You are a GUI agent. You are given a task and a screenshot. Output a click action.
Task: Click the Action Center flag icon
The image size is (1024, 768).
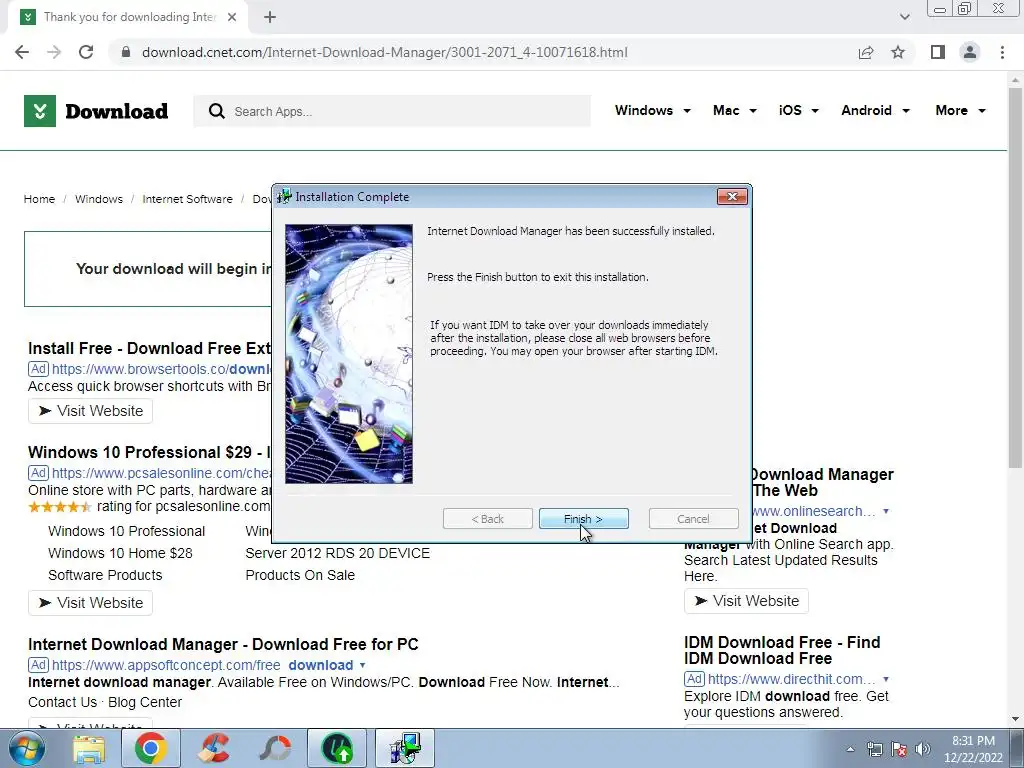(899, 749)
